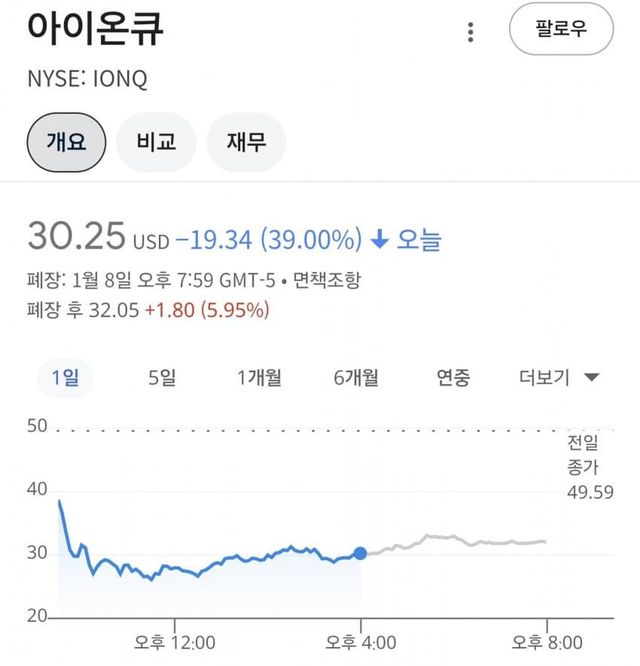Click the NYSE: IONQ ticker text
The width and height of the screenshot is (640, 666).
click(87, 81)
